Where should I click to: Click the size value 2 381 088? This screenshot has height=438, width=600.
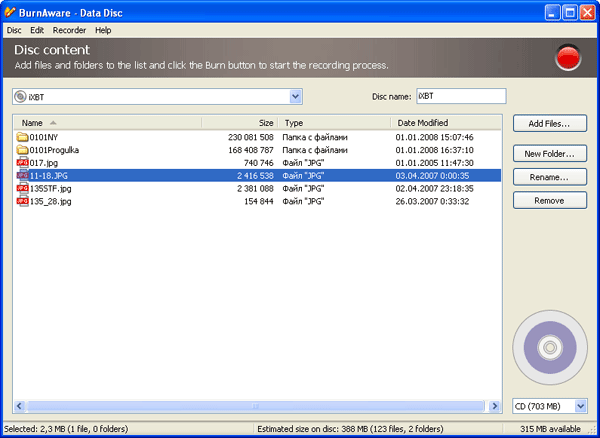(x=255, y=189)
